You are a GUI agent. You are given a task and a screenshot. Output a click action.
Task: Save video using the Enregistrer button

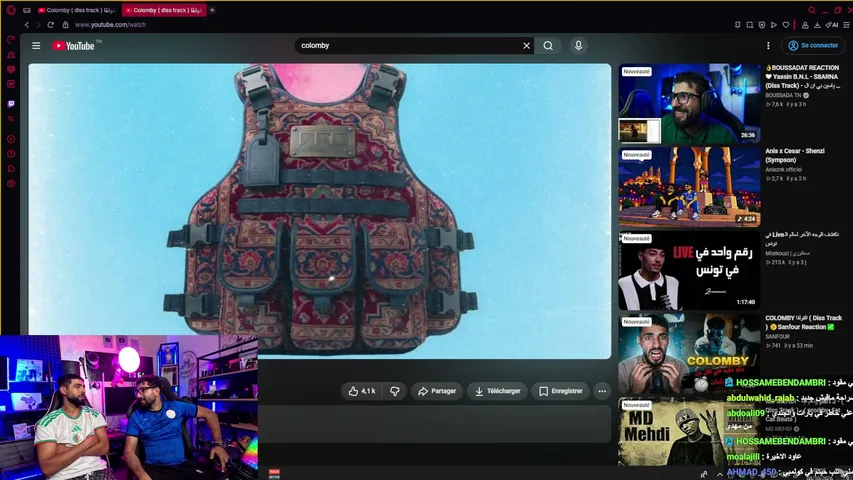click(560, 391)
